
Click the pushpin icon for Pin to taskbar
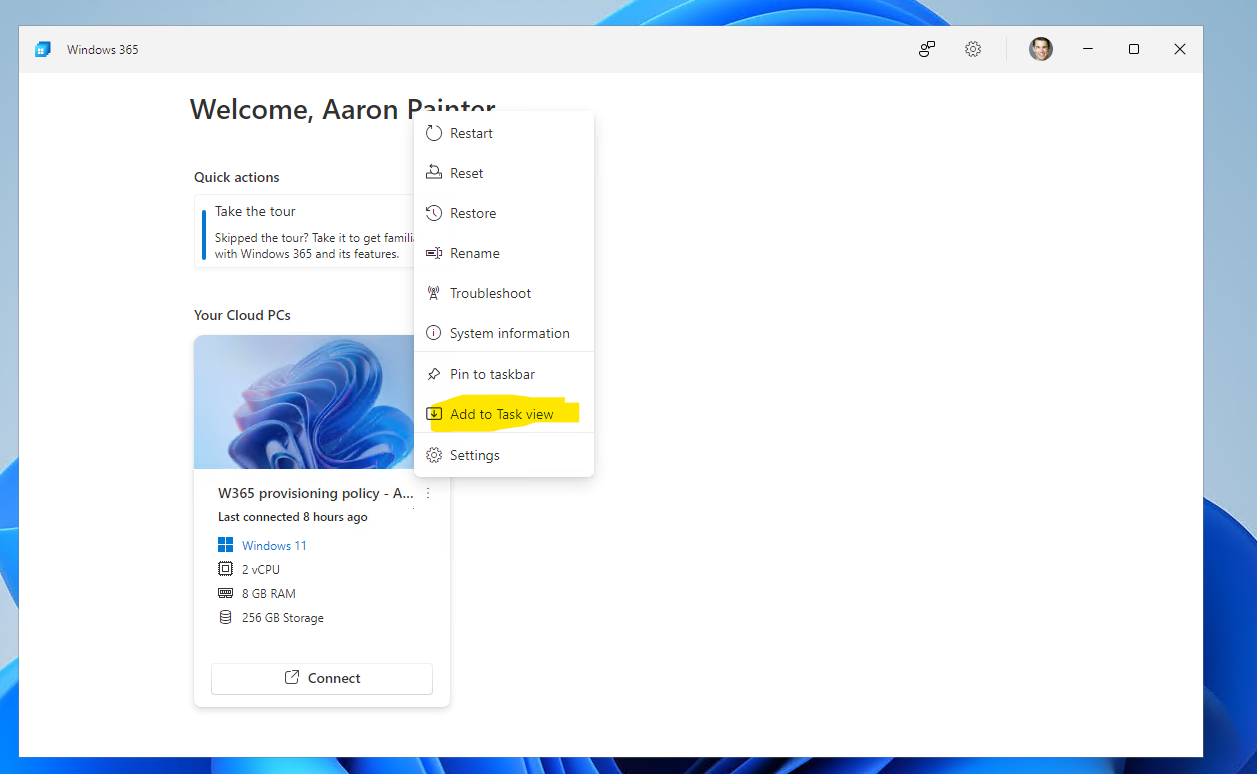point(433,374)
